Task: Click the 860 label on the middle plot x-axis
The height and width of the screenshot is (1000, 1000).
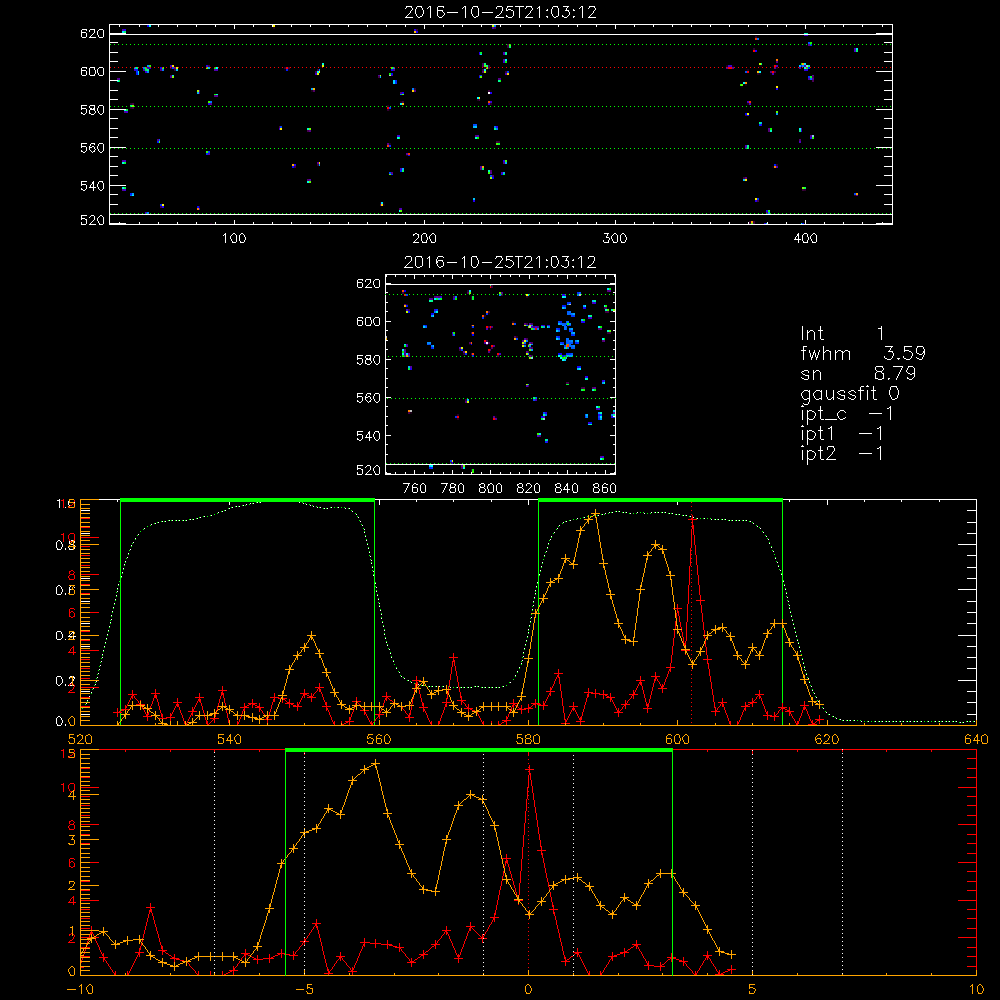Action: coord(605,489)
